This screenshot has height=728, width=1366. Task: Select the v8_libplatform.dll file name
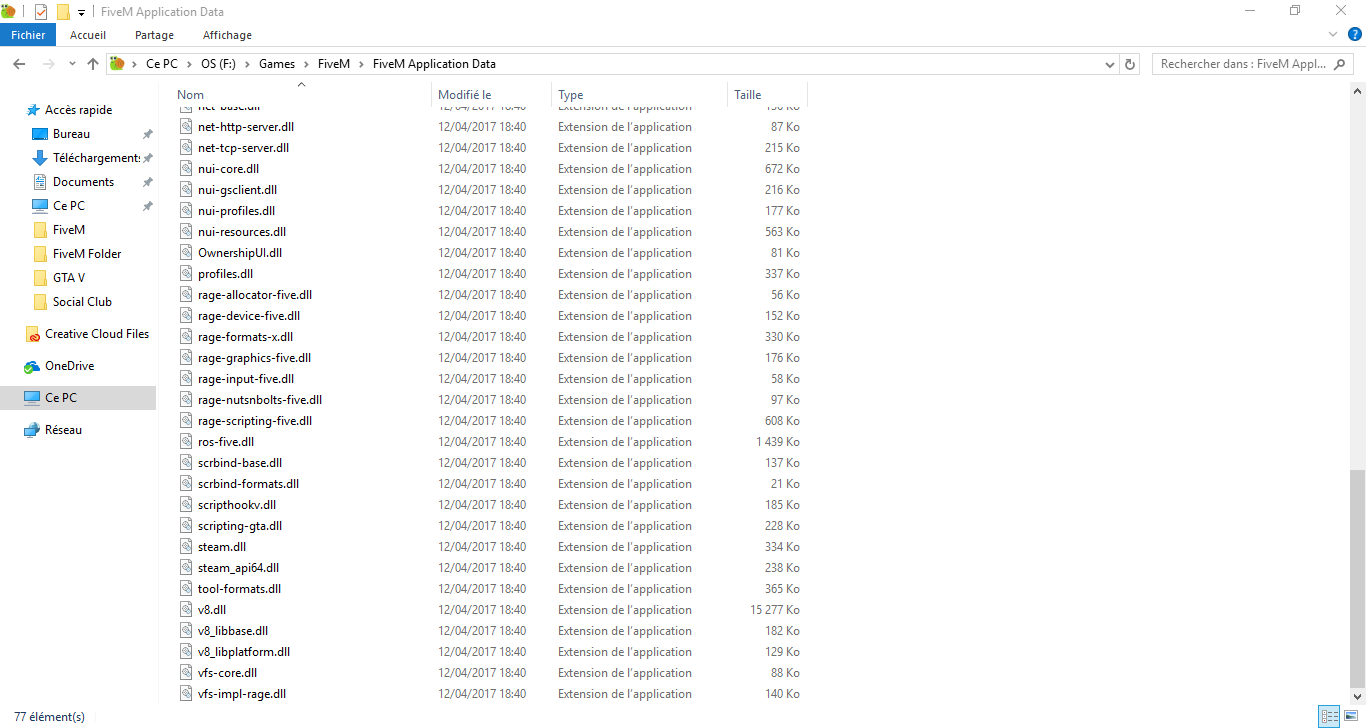(x=244, y=652)
